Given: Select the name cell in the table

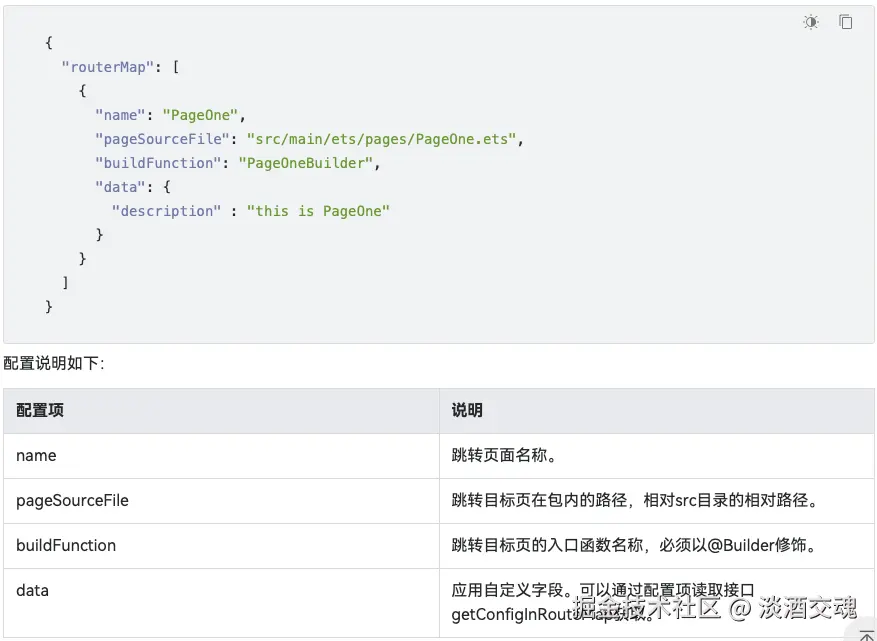Looking at the screenshot, I should pos(36,455).
